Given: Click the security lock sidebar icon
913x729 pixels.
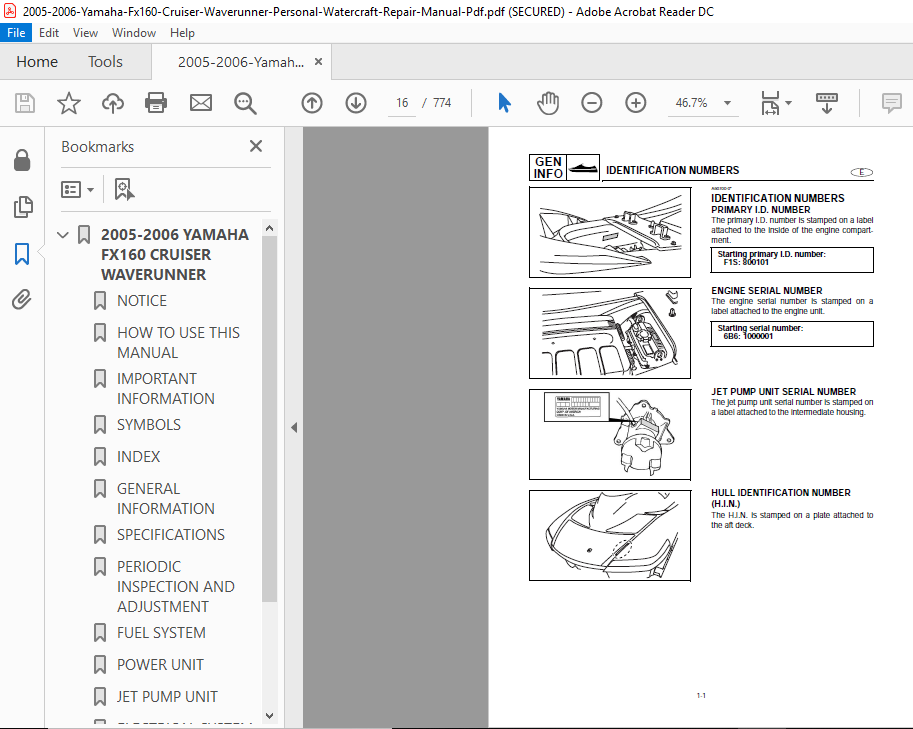Looking at the screenshot, I should click(x=22, y=160).
